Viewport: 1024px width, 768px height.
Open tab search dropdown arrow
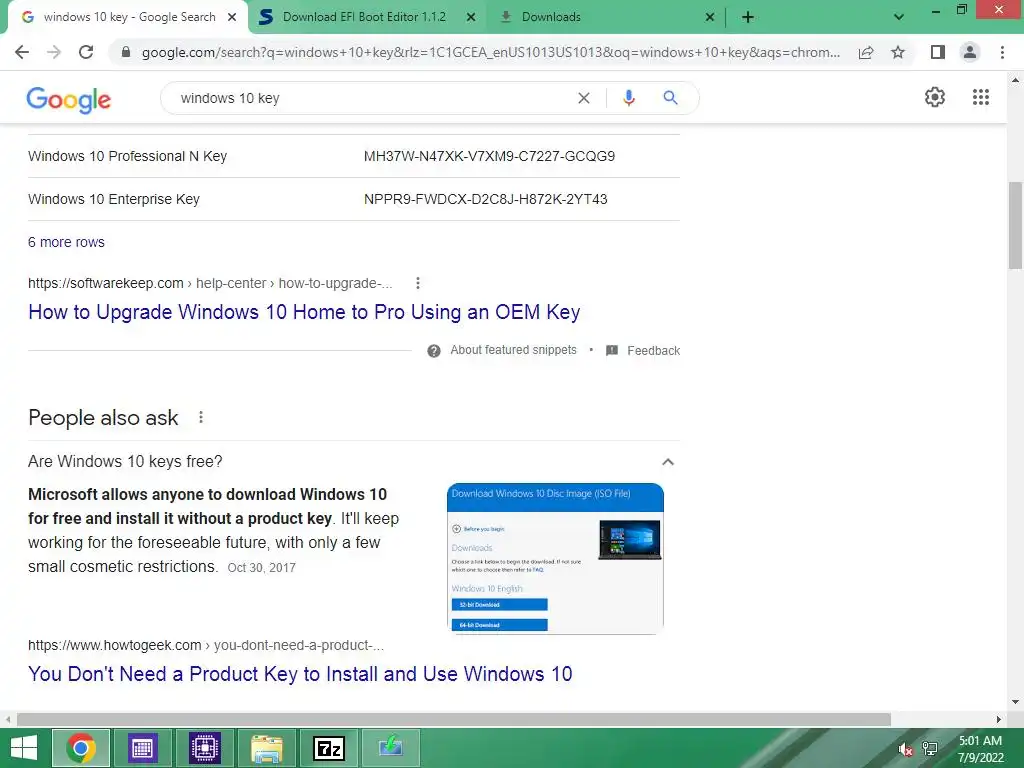coord(899,17)
